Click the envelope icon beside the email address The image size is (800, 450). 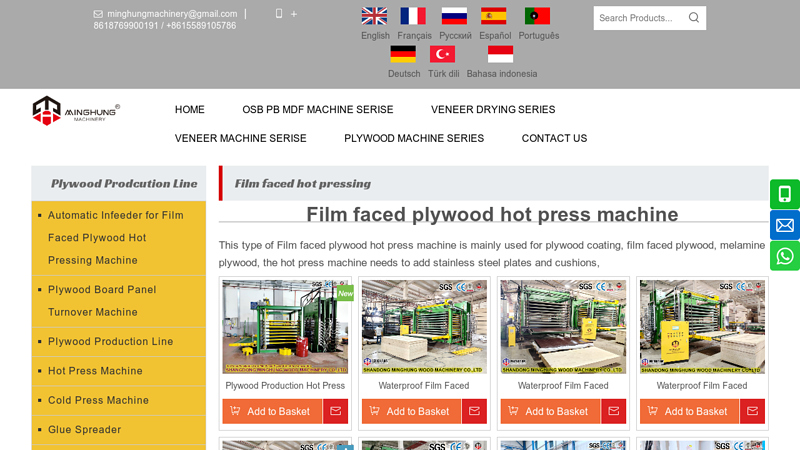tap(98, 14)
